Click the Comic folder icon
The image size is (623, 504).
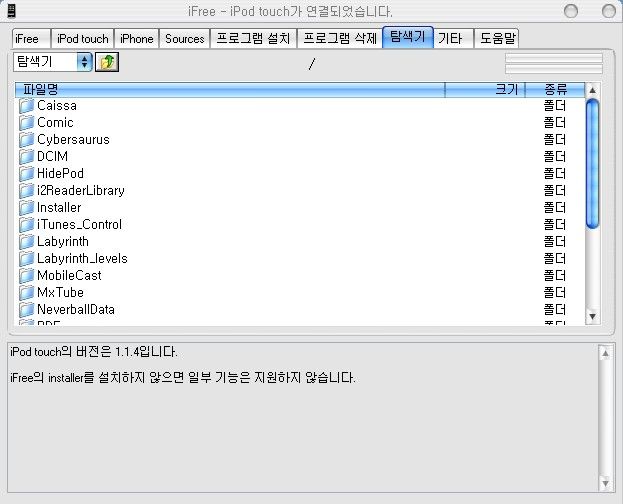(27, 123)
